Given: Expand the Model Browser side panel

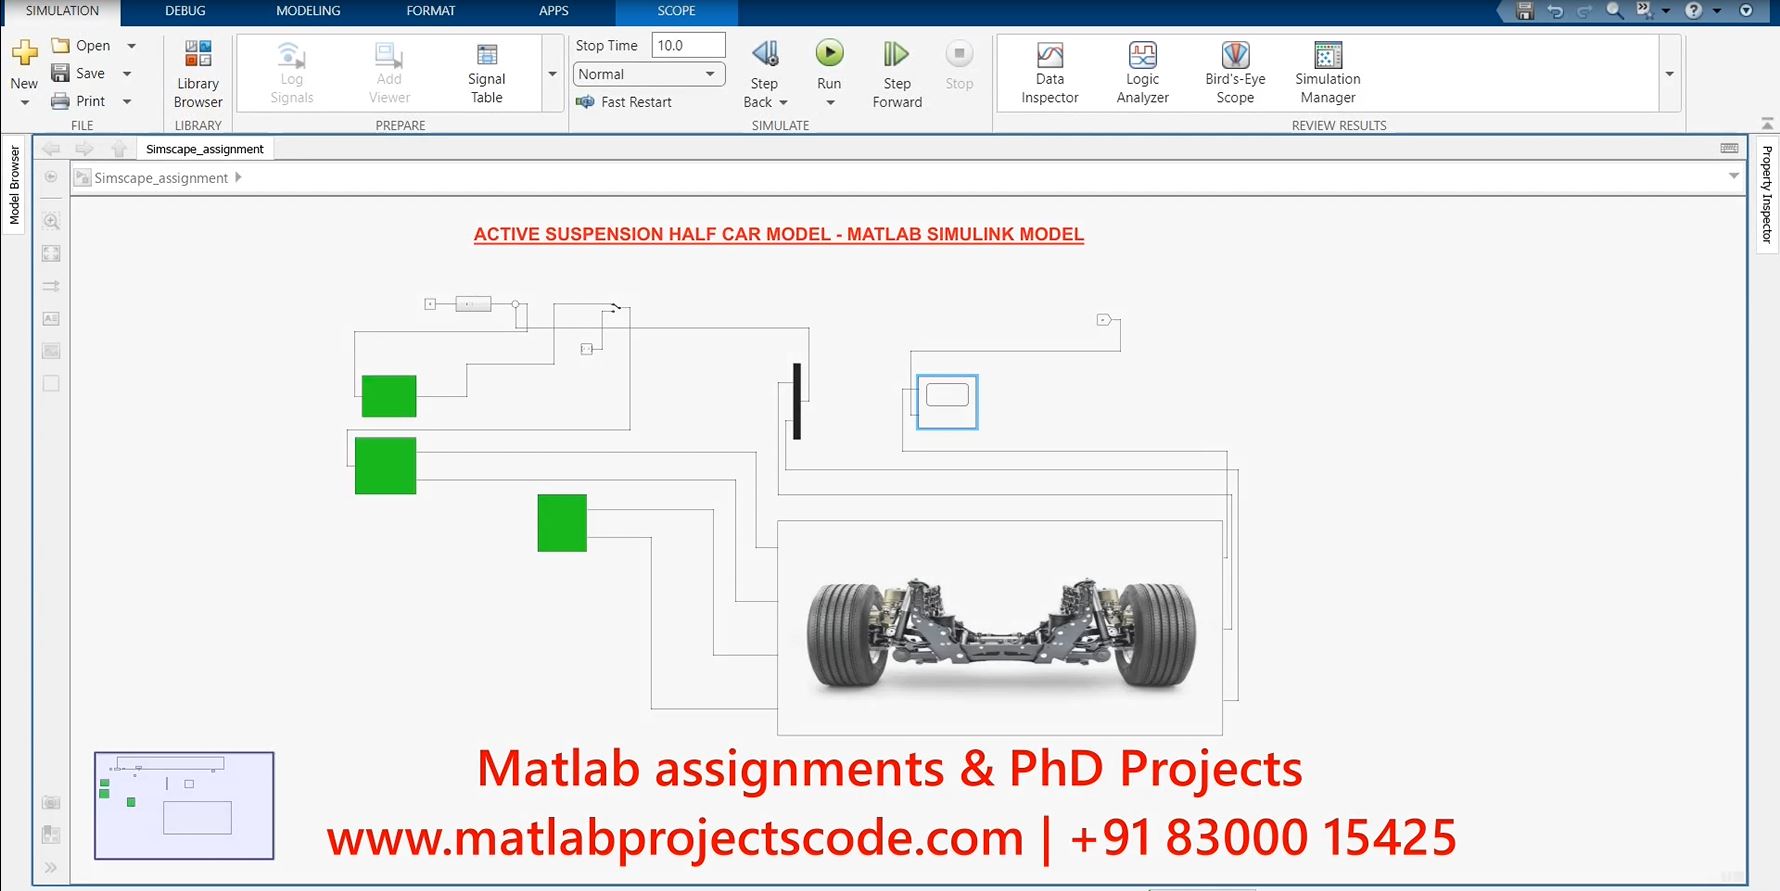Looking at the screenshot, I should (x=14, y=184).
